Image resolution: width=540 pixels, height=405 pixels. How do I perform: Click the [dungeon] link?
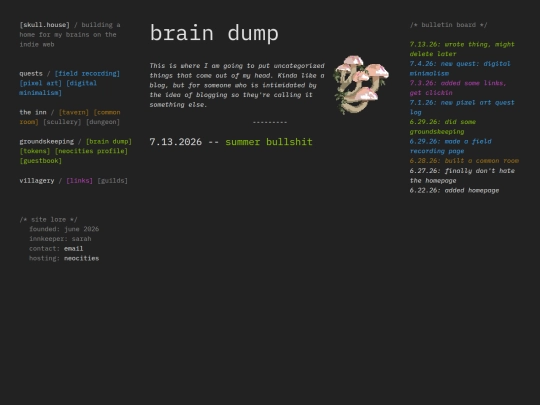pos(103,122)
